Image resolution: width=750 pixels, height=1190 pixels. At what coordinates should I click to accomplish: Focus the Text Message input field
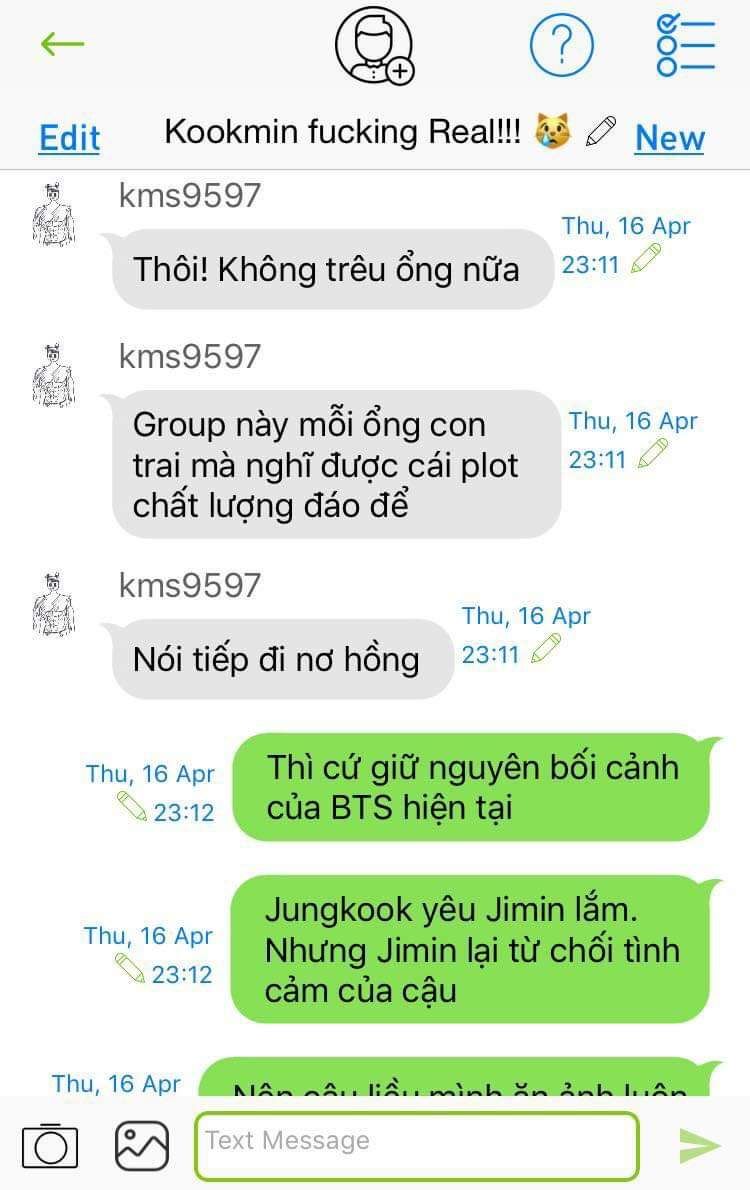417,1145
